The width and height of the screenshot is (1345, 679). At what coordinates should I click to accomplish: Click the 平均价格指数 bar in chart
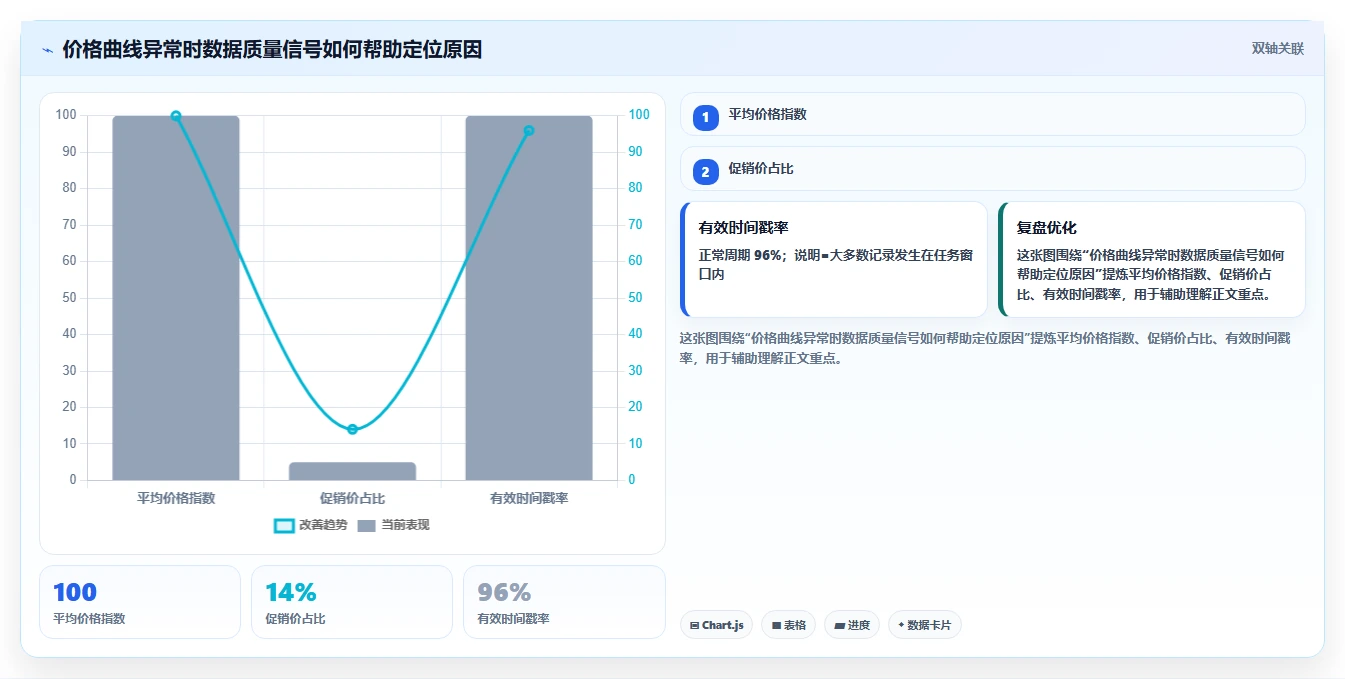pos(176,298)
